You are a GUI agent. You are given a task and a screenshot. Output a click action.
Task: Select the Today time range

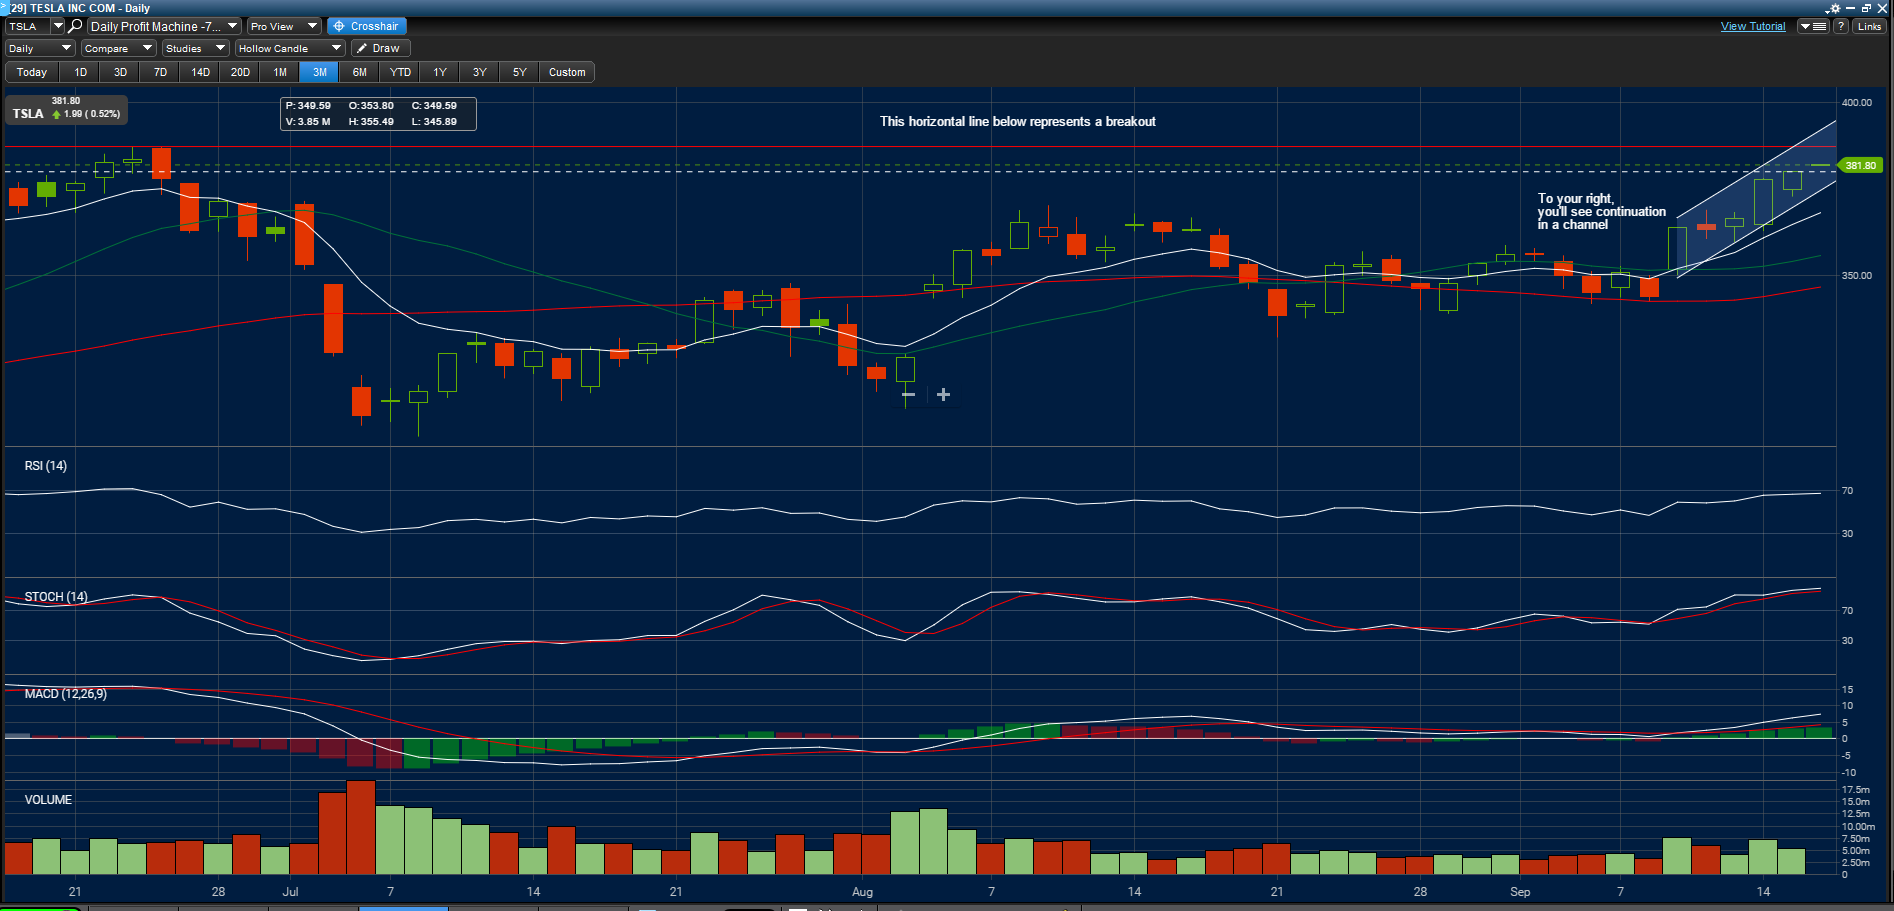click(32, 72)
